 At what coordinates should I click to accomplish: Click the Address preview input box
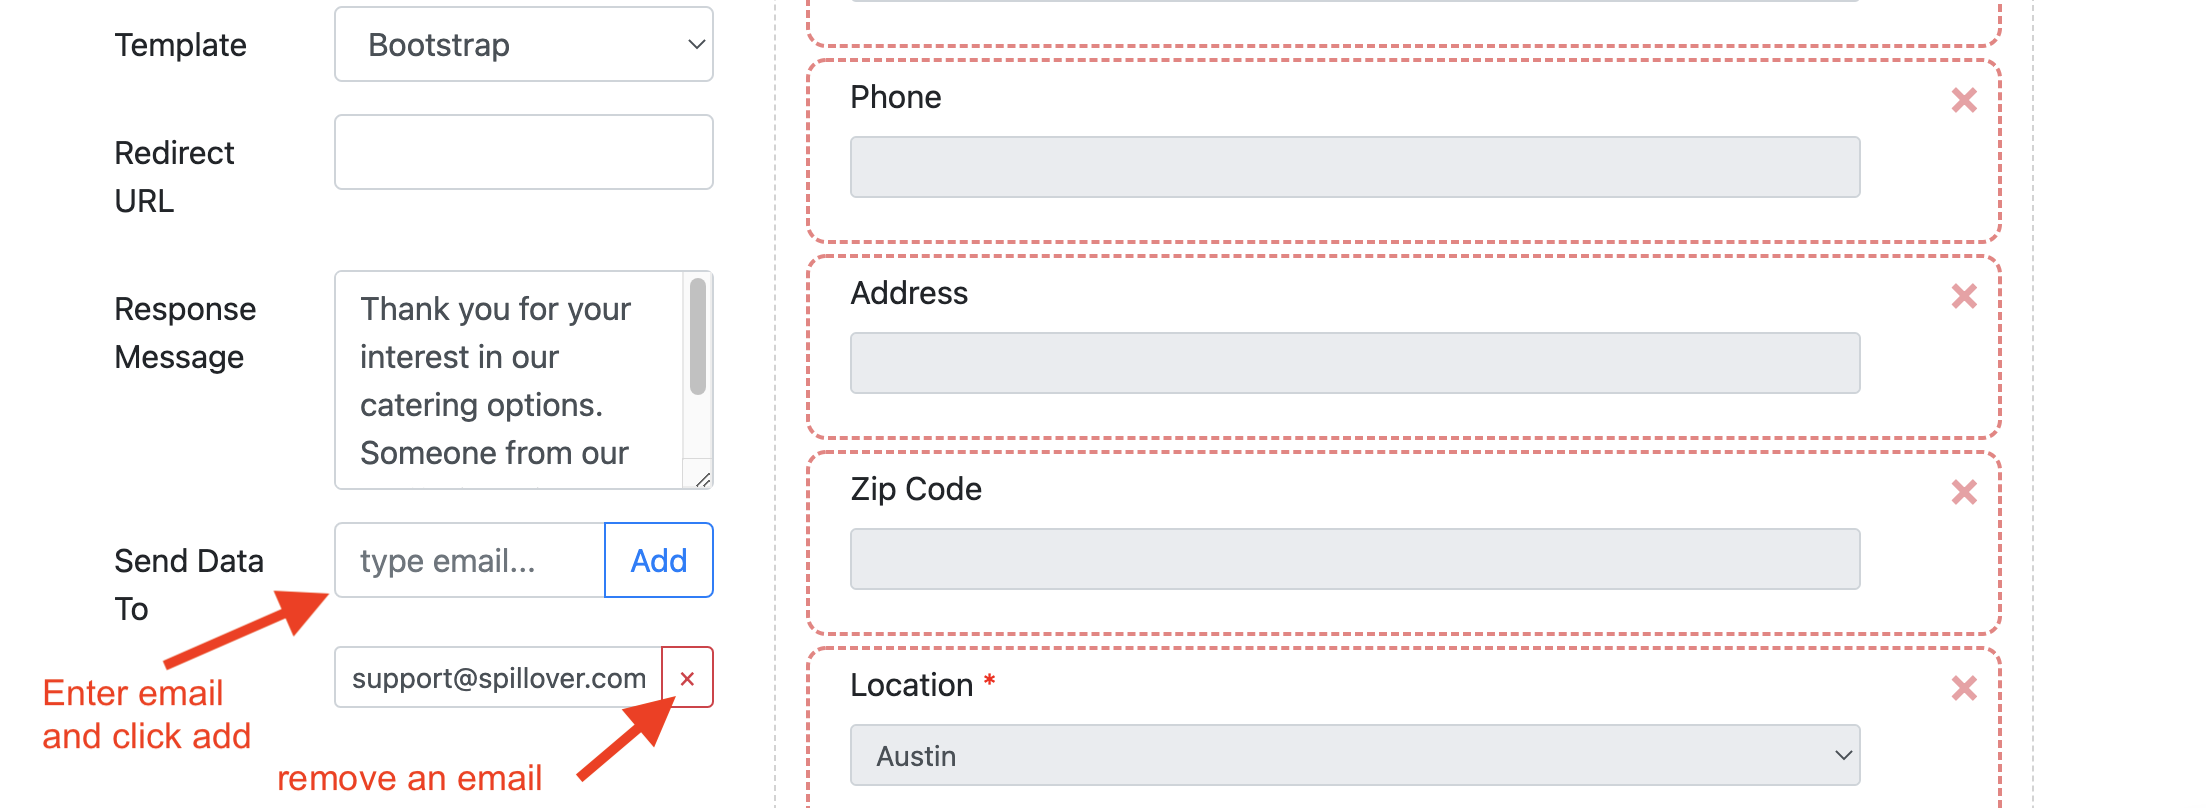coord(1355,363)
